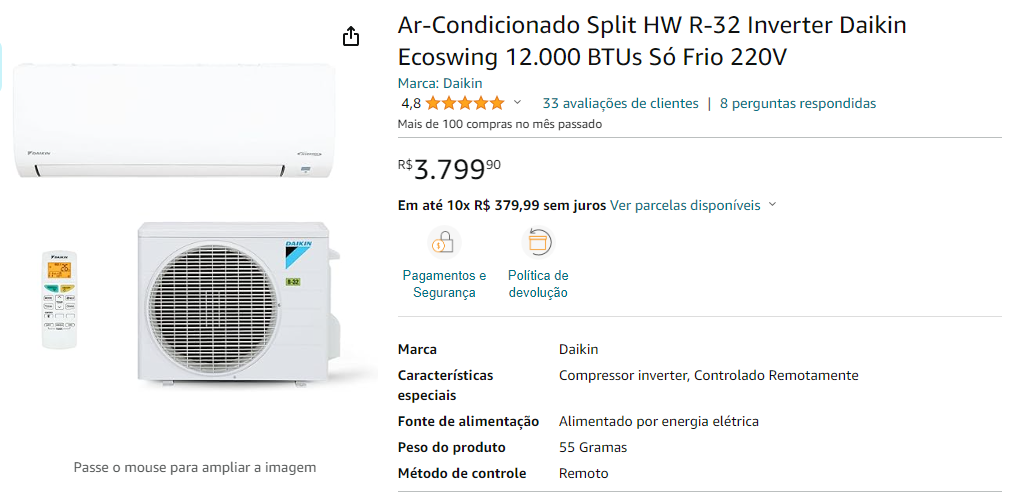The image size is (1024, 498).
Task: Click the five-star rating icons
Action: pyautogui.click(x=465, y=103)
